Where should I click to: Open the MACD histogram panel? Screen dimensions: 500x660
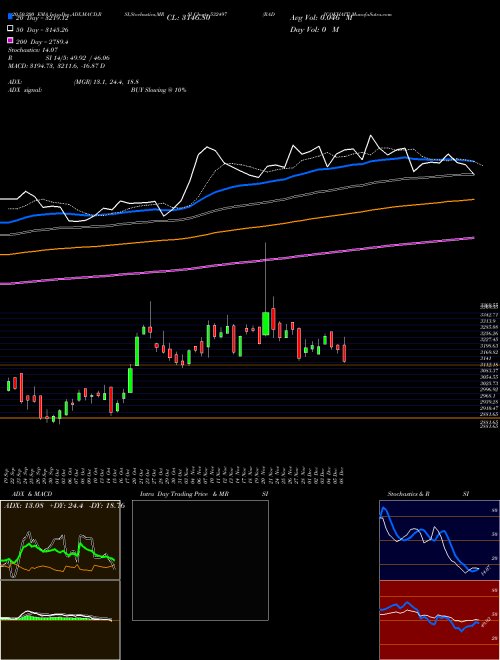(60, 620)
